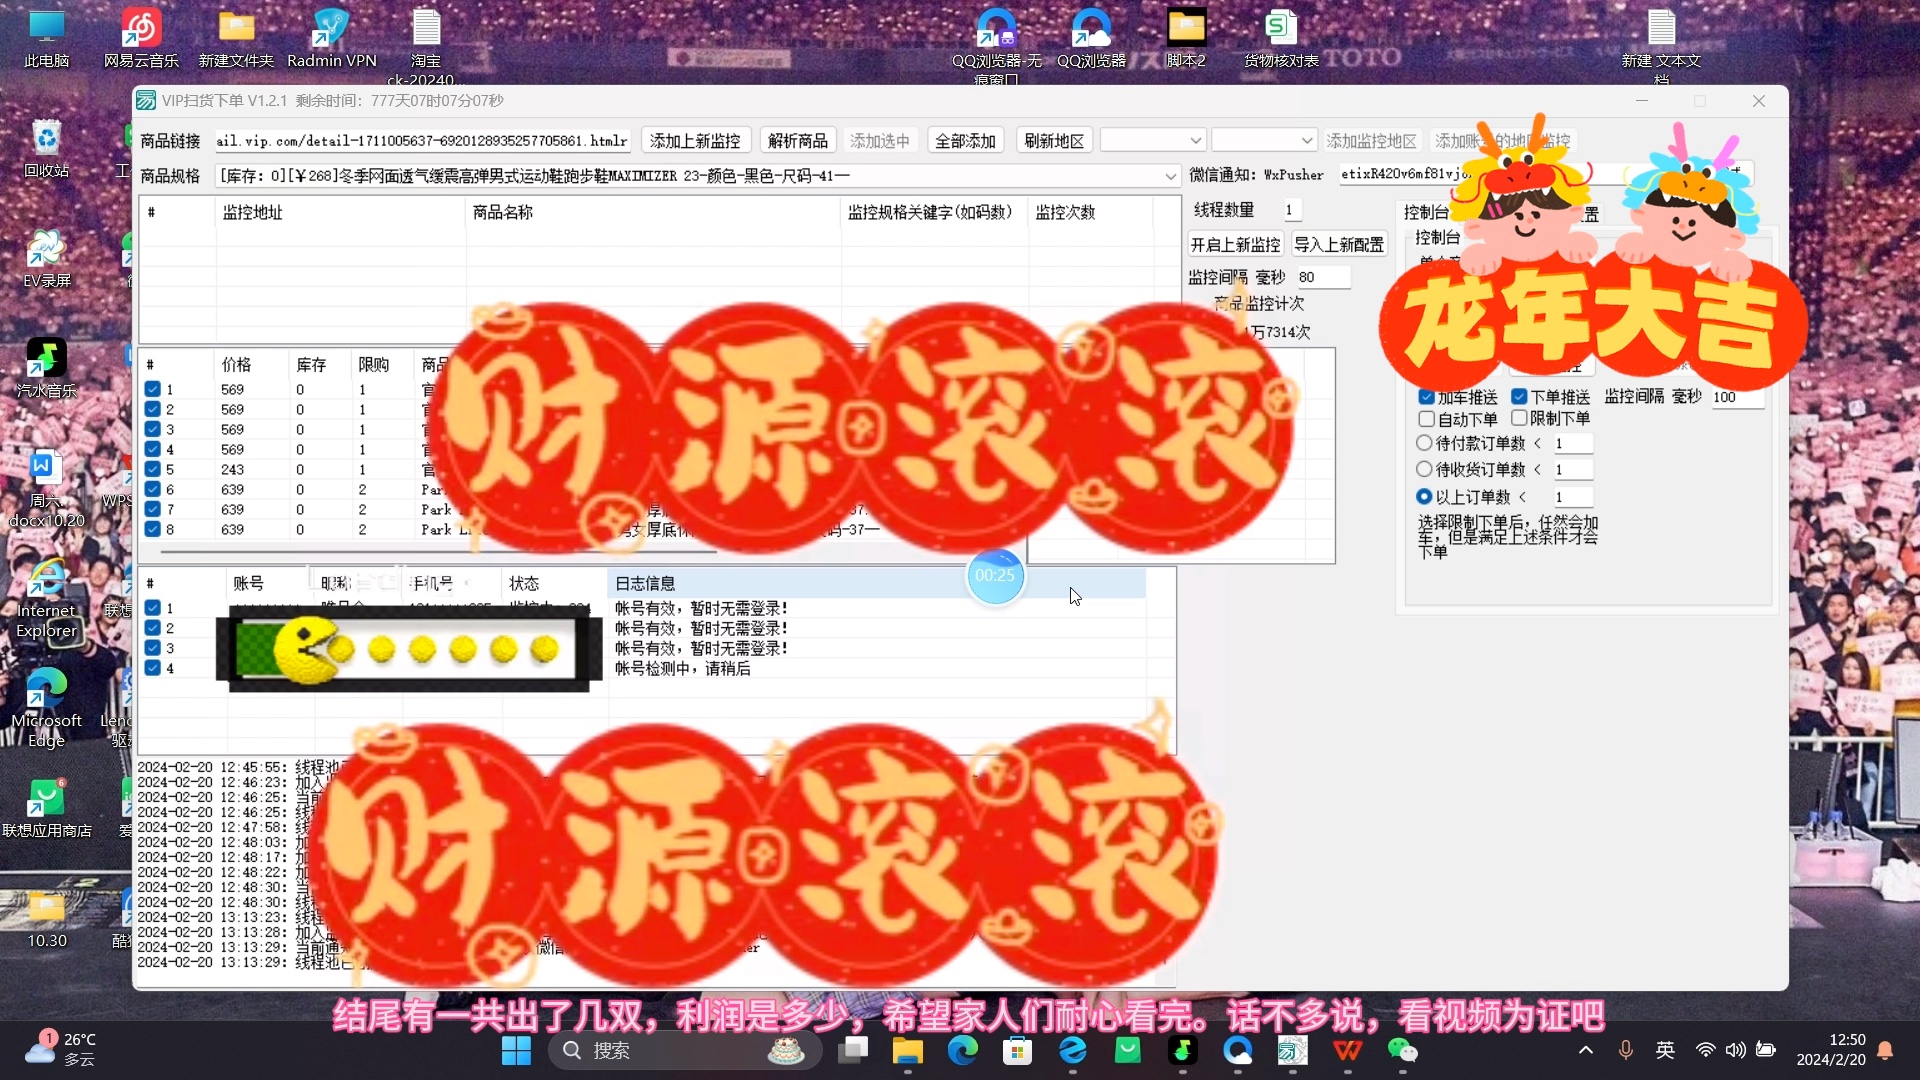Toggle the 加车推送 checkbox

(x=1427, y=397)
